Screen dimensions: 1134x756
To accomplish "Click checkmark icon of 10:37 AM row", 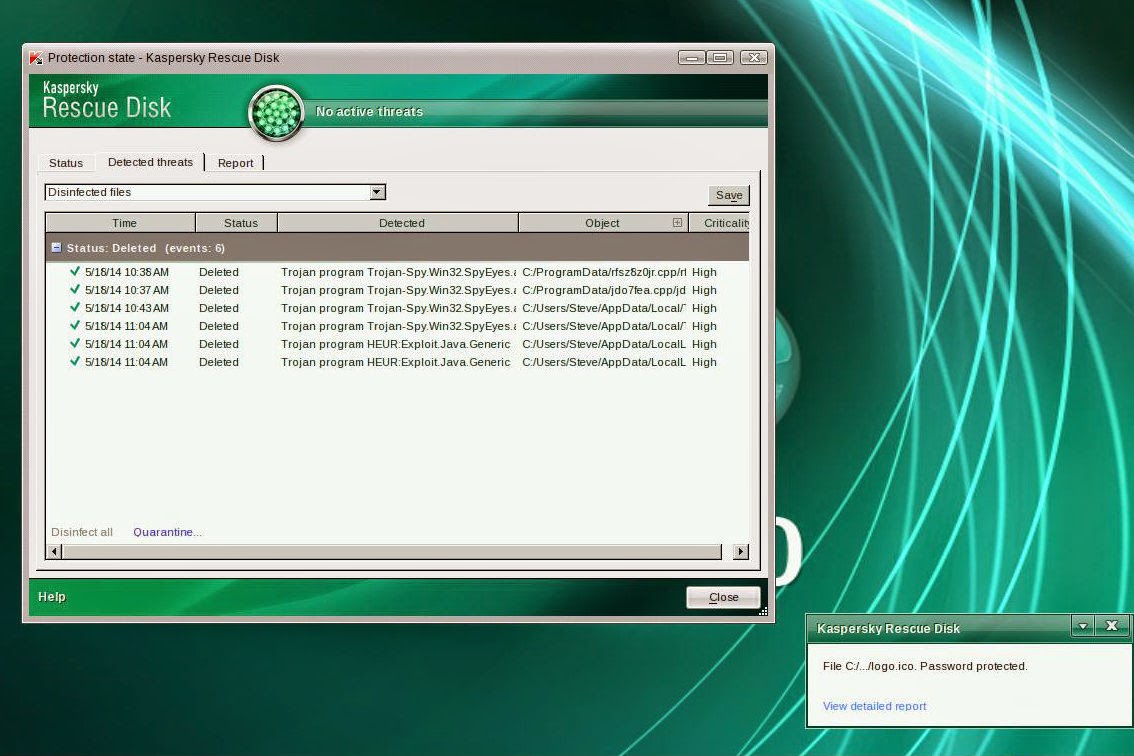I will (74, 289).
